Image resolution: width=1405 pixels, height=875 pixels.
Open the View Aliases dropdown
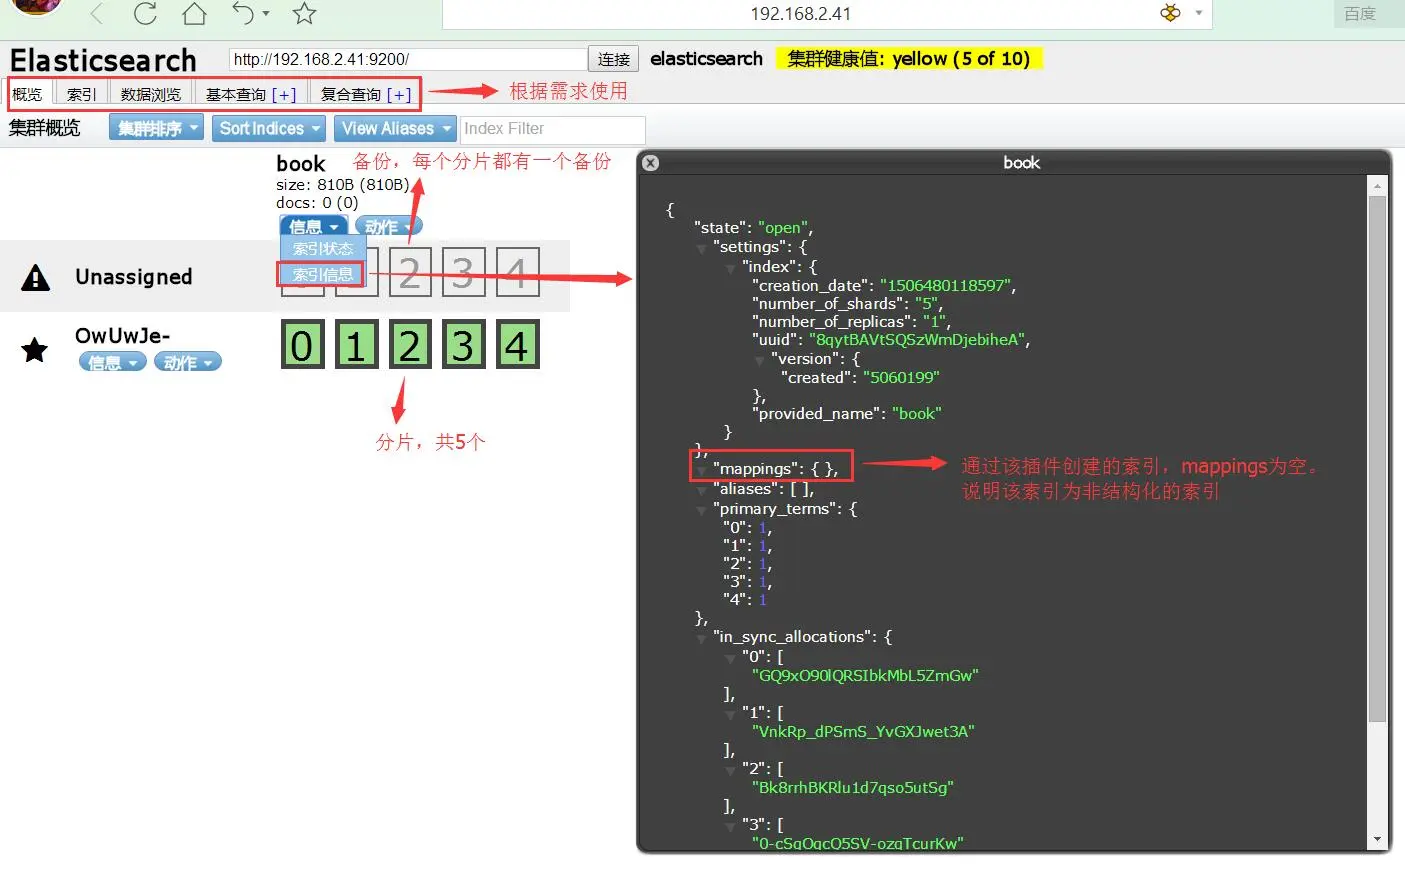pyautogui.click(x=395, y=128)
